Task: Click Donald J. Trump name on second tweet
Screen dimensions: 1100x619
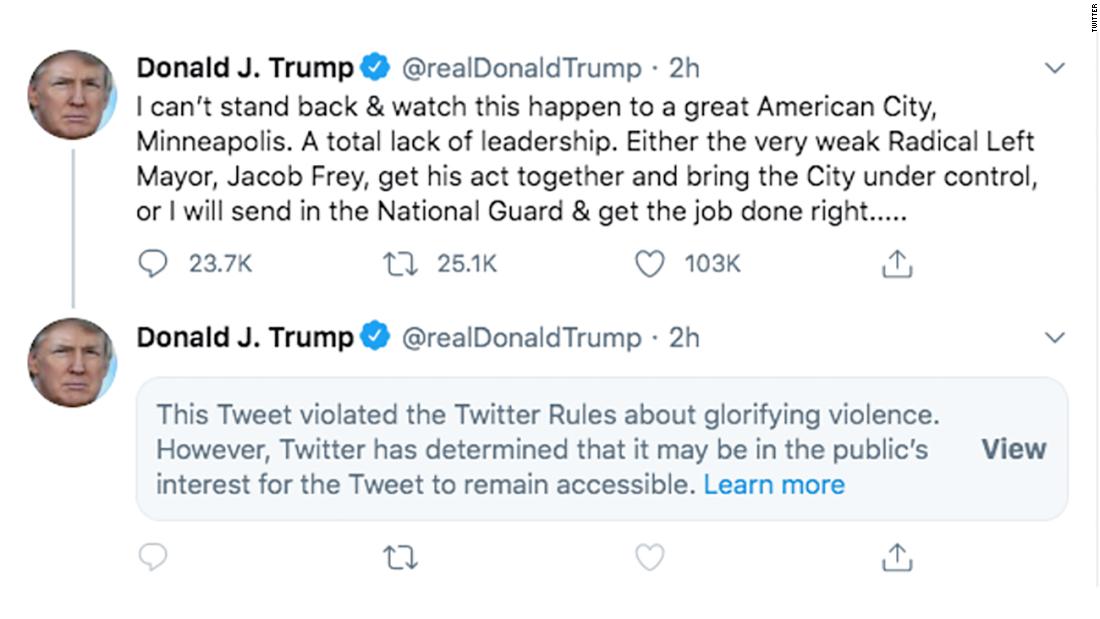Action: pos(244,338)
